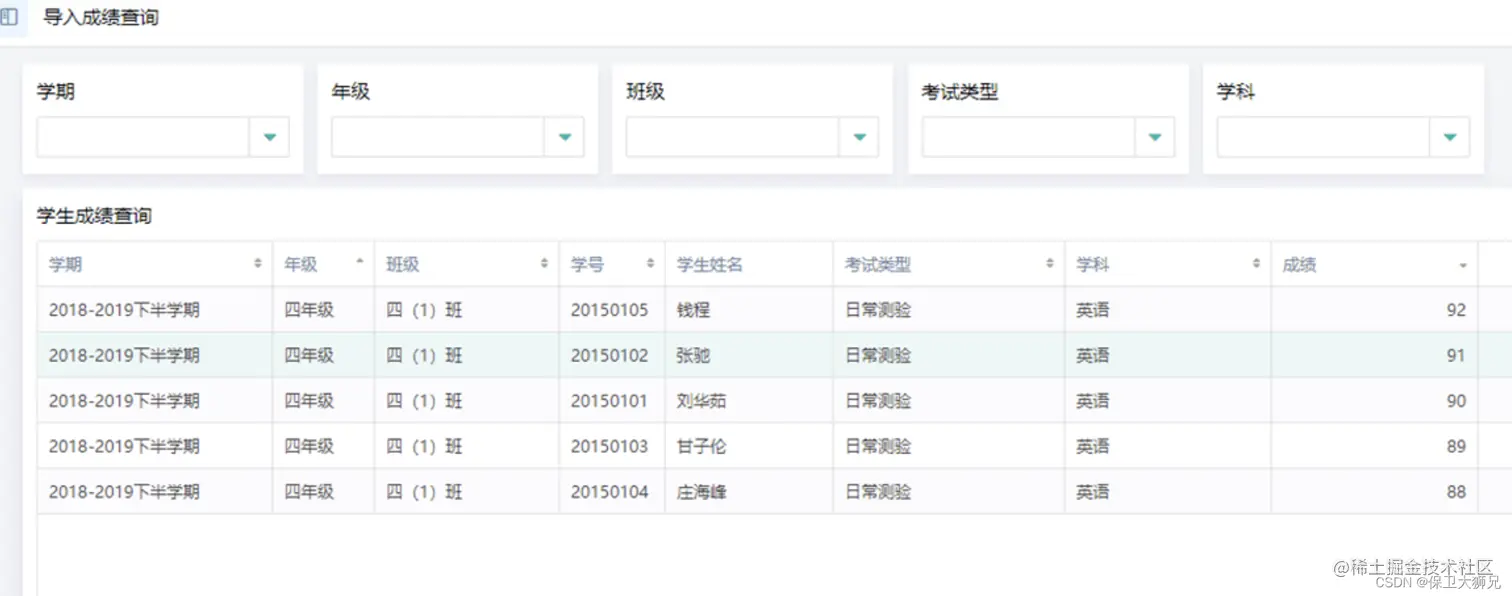Screen dimensions: 1512x596
Task: Select the table row for student 钱程
Action: click(693, 310)
